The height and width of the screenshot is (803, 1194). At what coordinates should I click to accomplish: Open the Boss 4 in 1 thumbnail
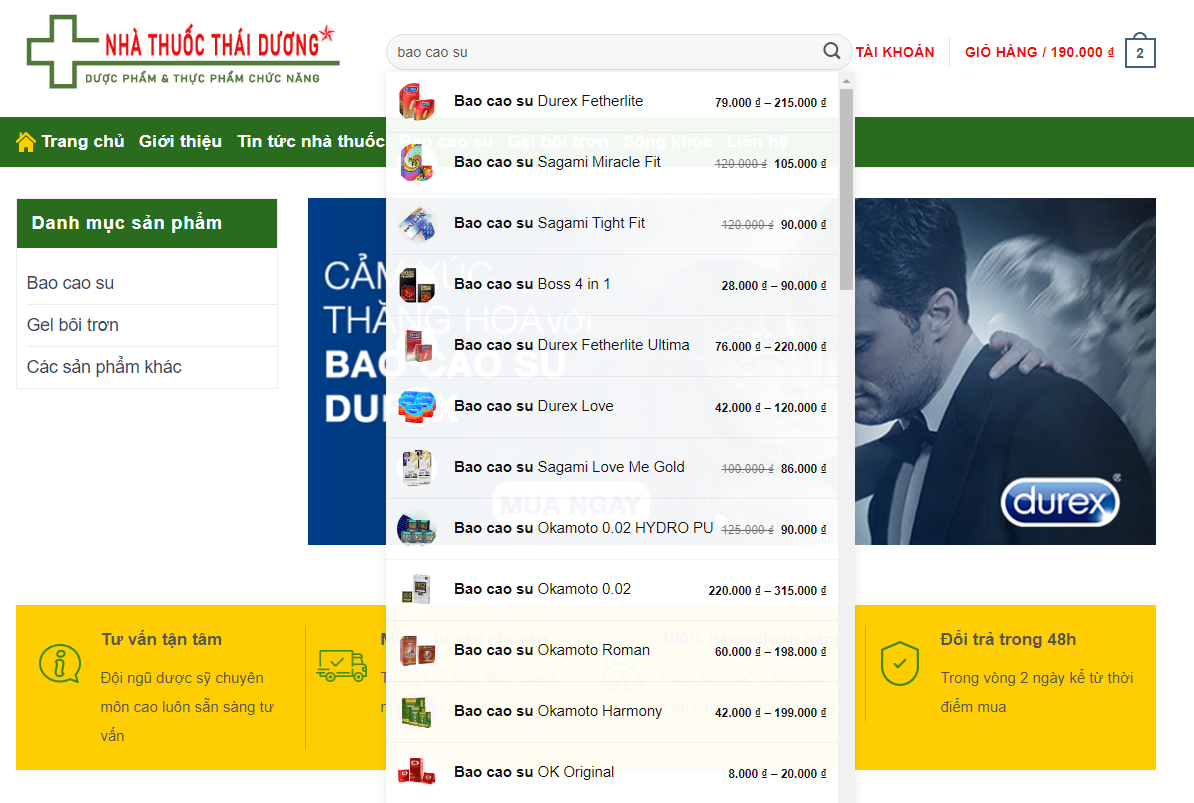[417, 285]
